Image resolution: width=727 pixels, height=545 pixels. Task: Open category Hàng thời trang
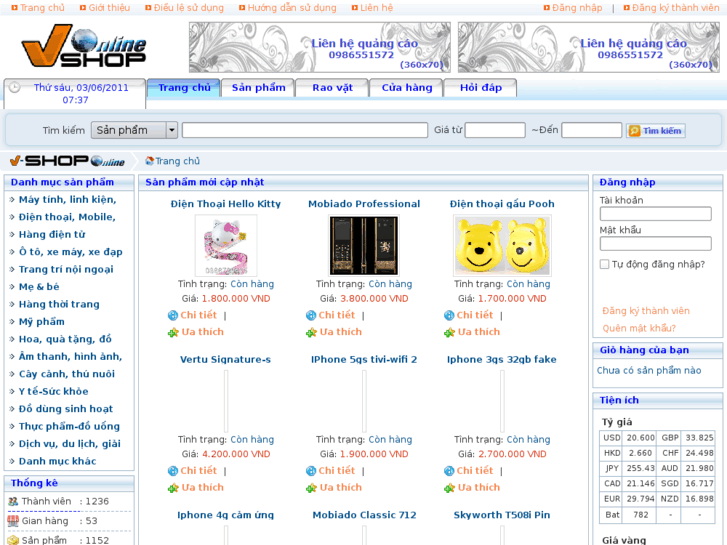click(59, 304)
